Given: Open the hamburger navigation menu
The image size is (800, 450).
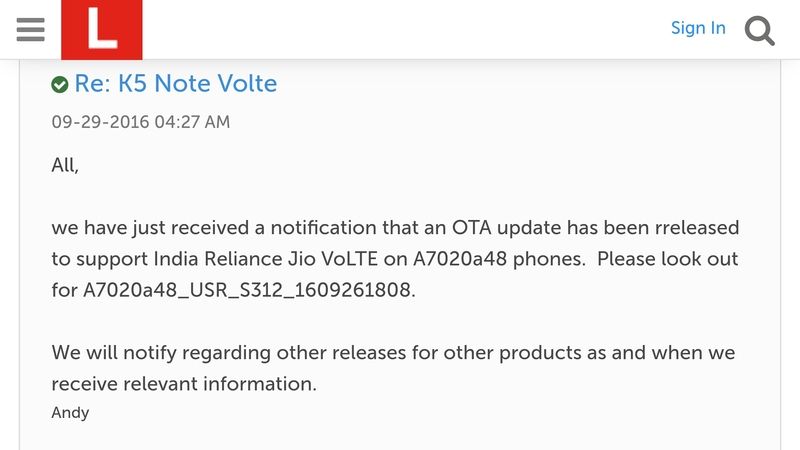Looking at the screenshot, I should [31, 29].
